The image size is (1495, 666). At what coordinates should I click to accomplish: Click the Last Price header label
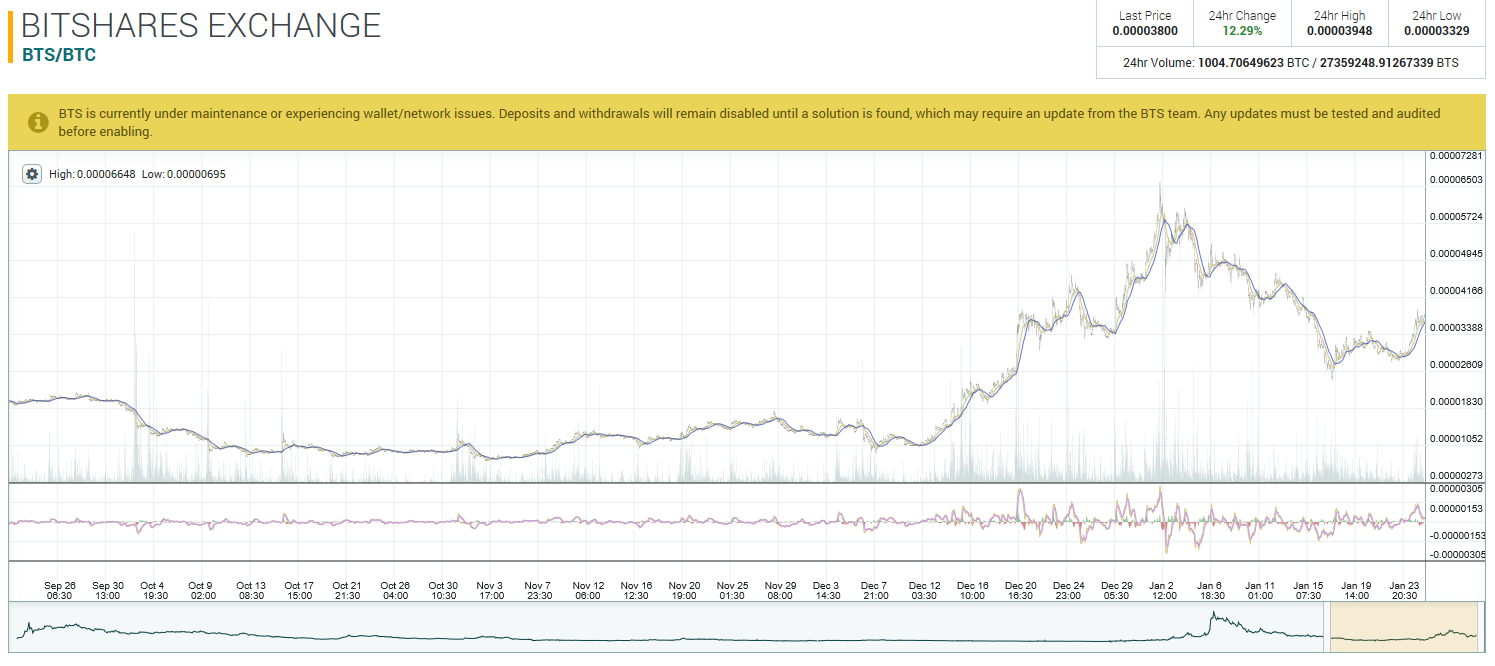coord(1145,15)
